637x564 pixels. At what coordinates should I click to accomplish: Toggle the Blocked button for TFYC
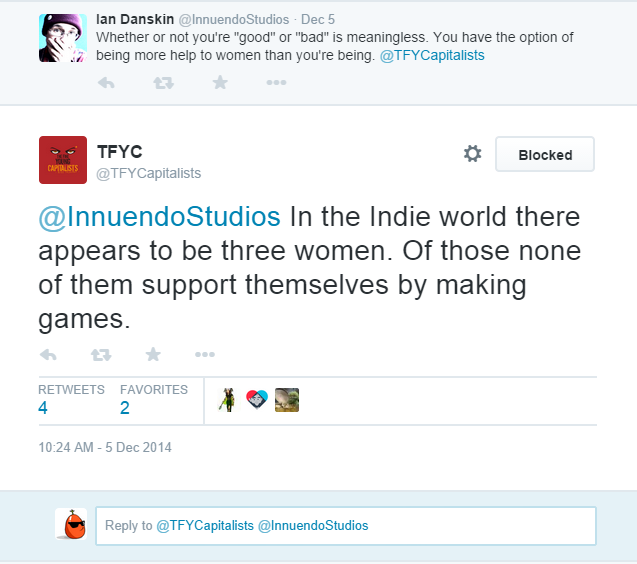[x=545, y=154]
